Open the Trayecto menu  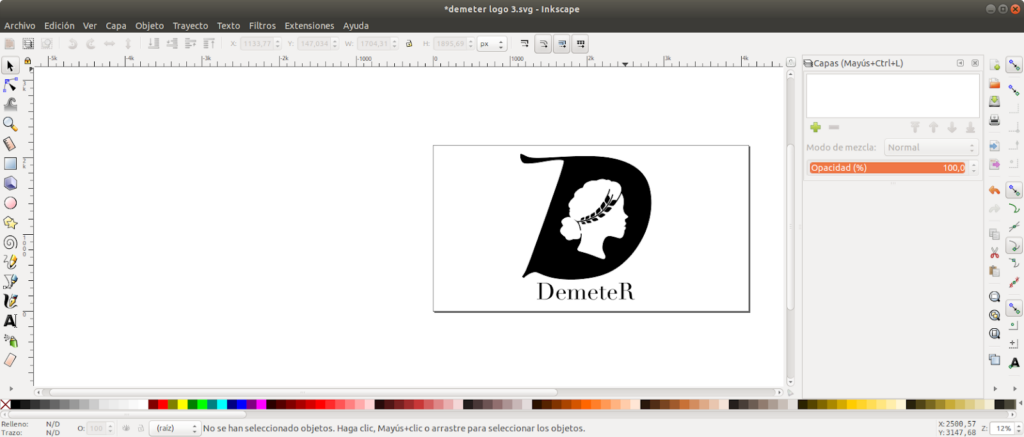[x=190, y=25]
